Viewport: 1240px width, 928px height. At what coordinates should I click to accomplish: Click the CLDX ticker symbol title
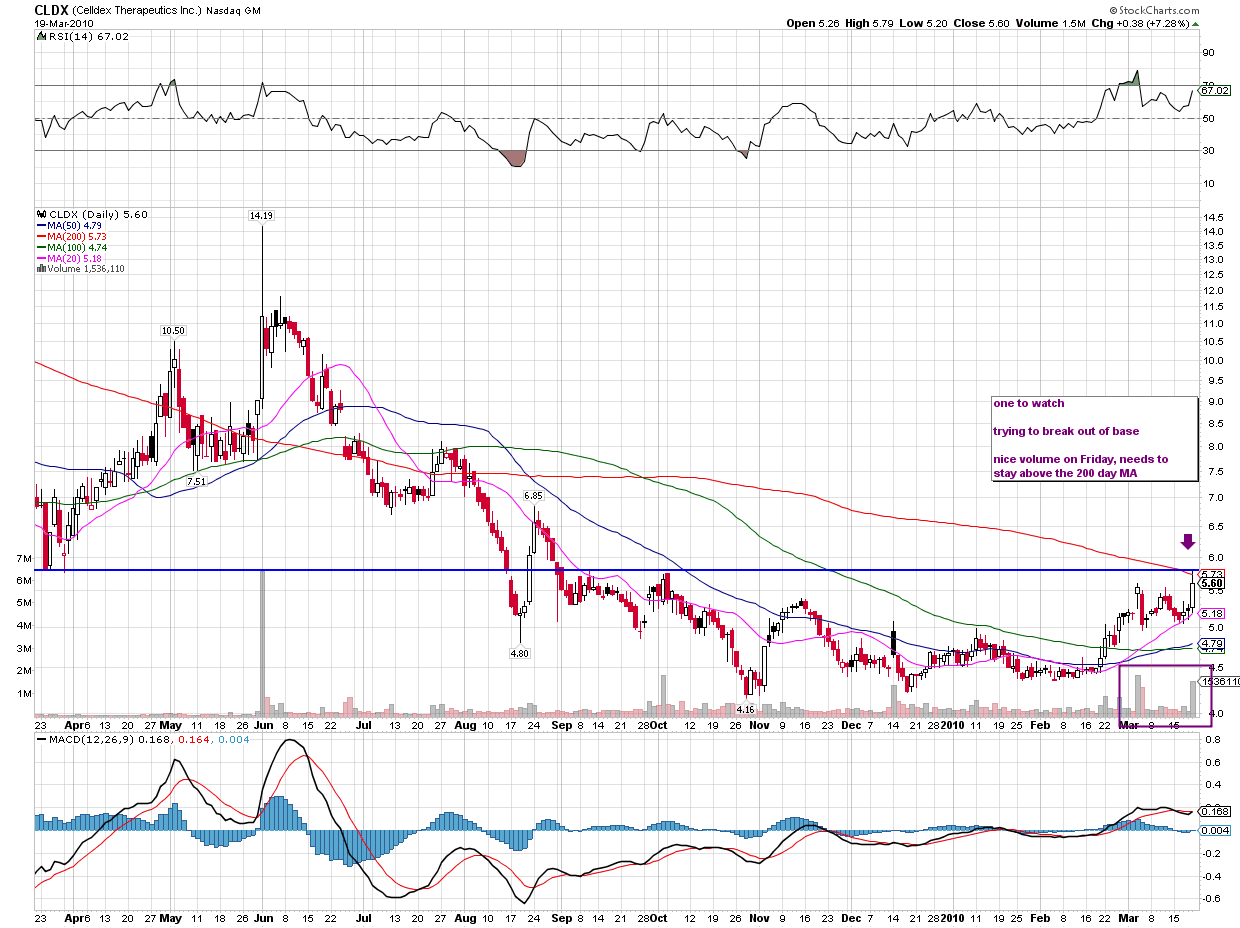pyautogui.click(x=51, y=9)
